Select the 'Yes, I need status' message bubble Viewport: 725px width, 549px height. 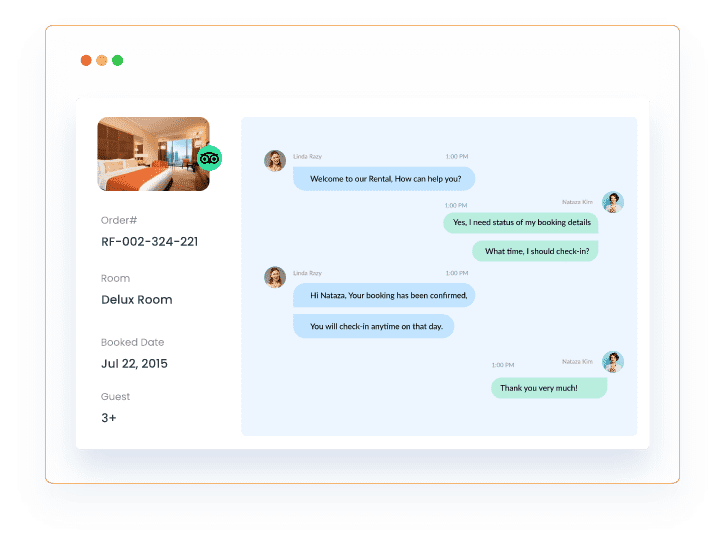tap(521, 222)
